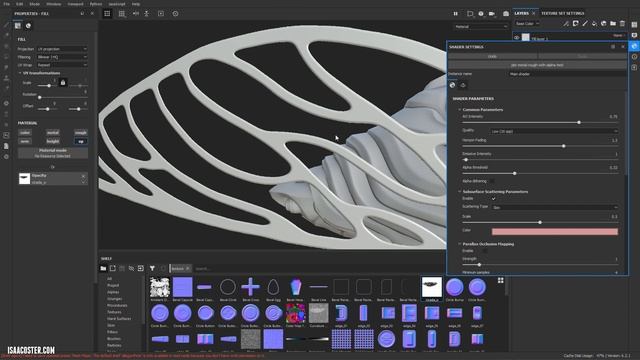Click the 3D grid view icon in toolbar
The height and width of the screenshot is (360, 640).
click(x=107, y=13)
